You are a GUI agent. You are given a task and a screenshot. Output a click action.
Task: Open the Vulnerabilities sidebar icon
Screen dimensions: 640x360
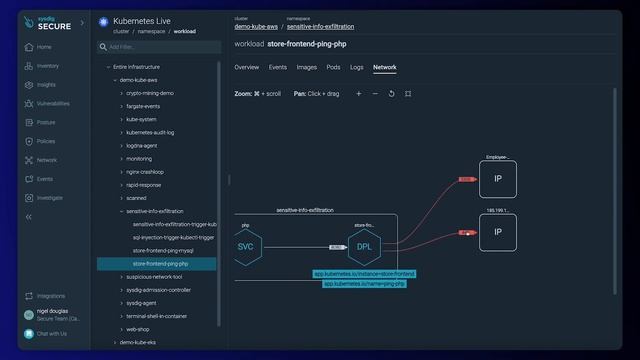(x=29, y=104)
